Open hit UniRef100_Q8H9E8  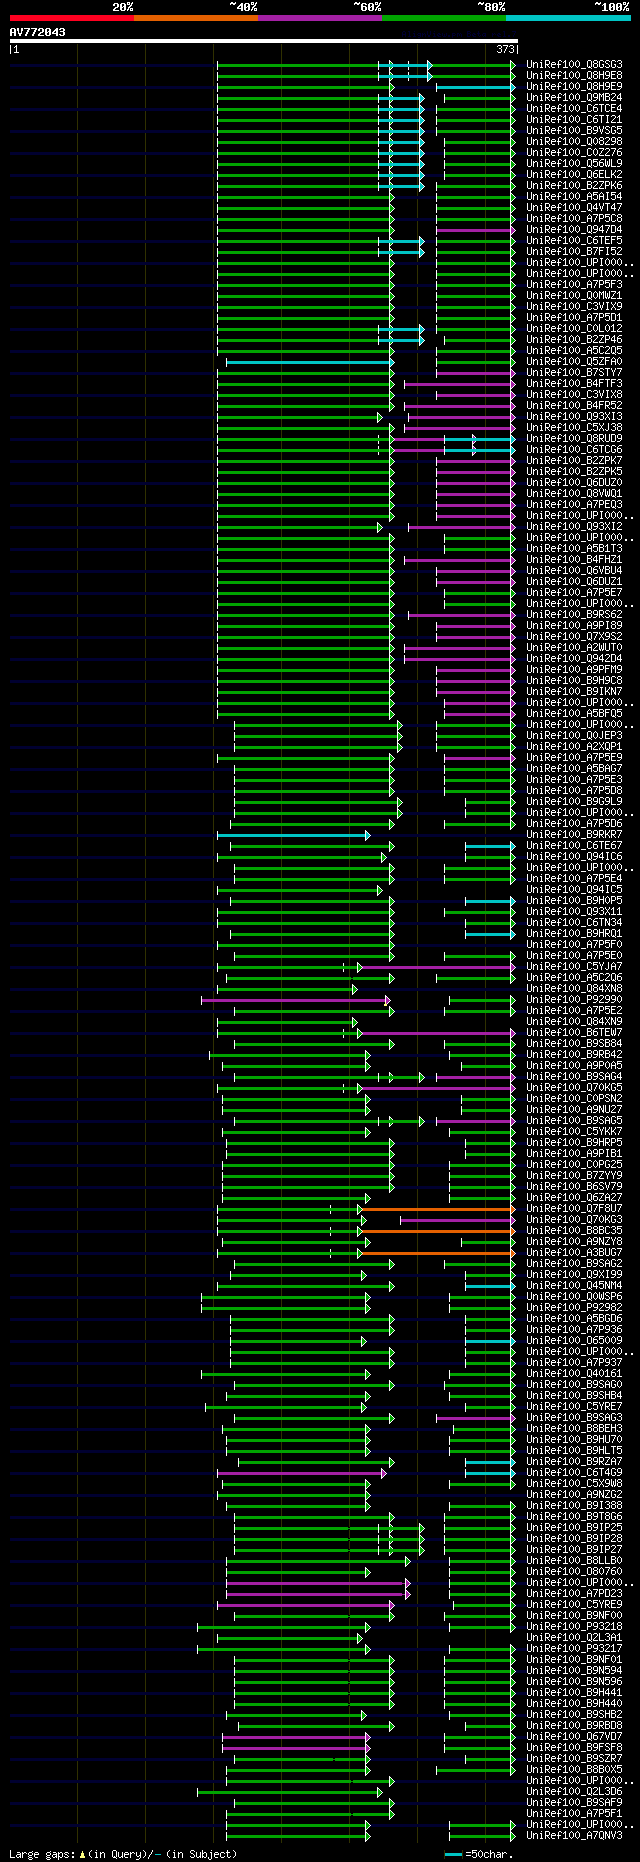coord(574,76)
